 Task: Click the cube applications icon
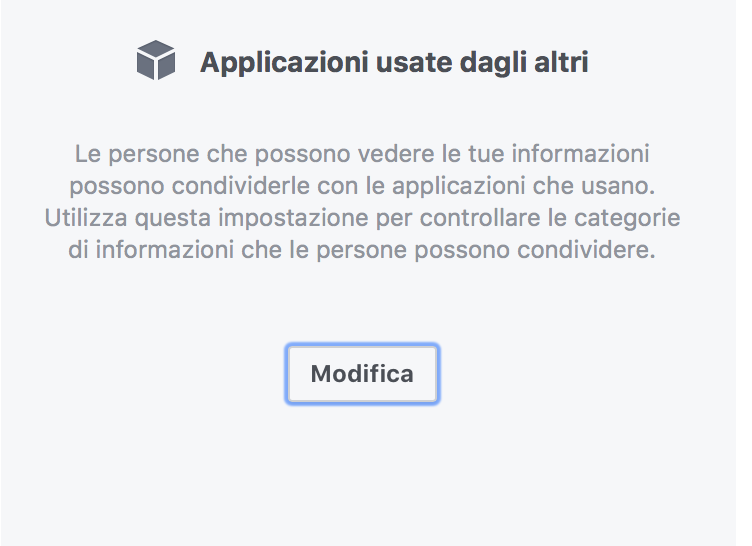click(x=156, y=60)
